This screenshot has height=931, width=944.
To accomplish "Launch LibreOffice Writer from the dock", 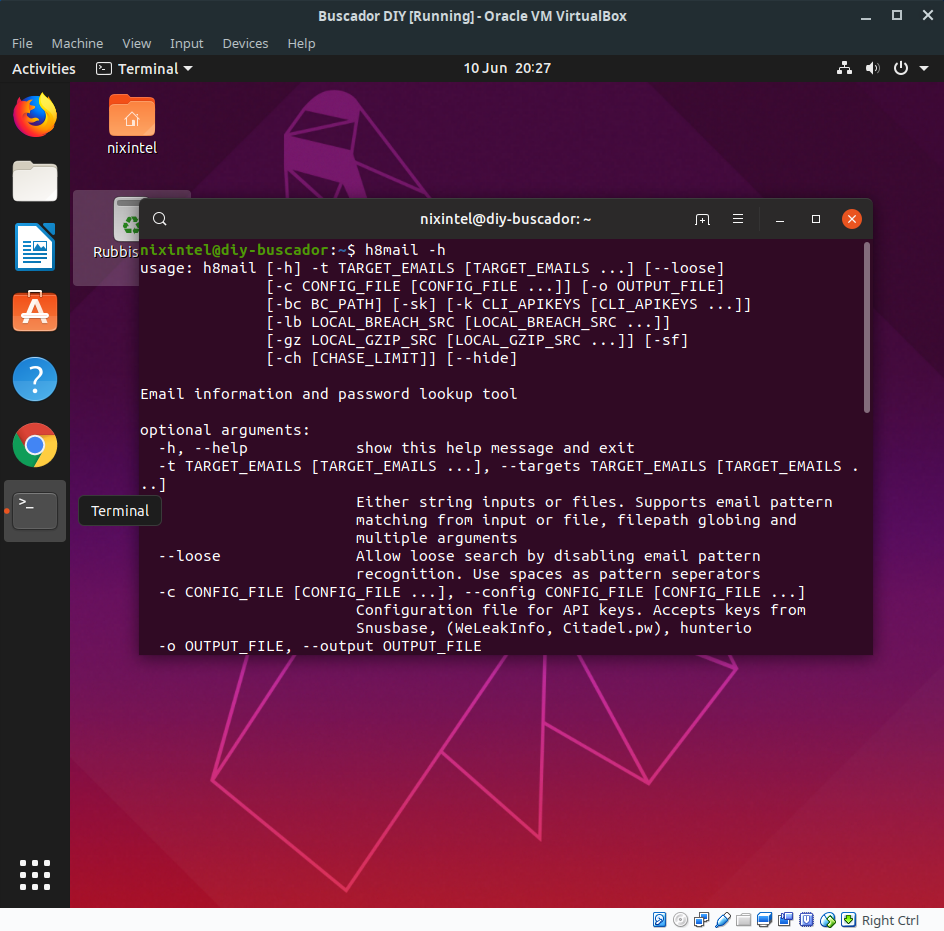I will click(x=35, y=247).
